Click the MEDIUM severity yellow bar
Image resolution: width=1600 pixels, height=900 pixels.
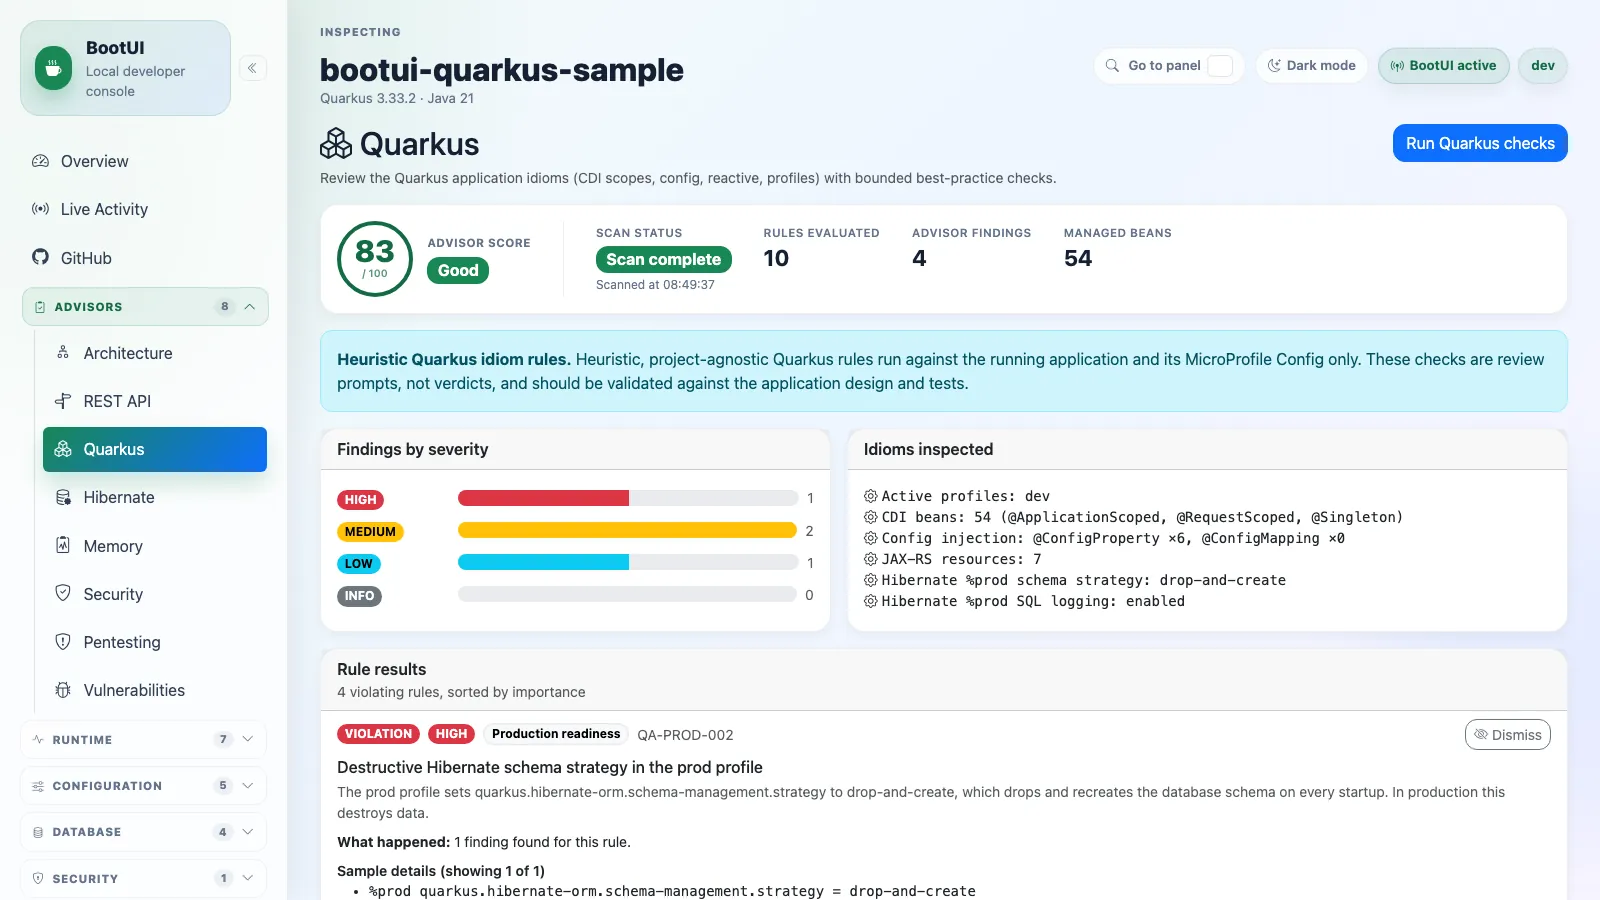(627, 530)
